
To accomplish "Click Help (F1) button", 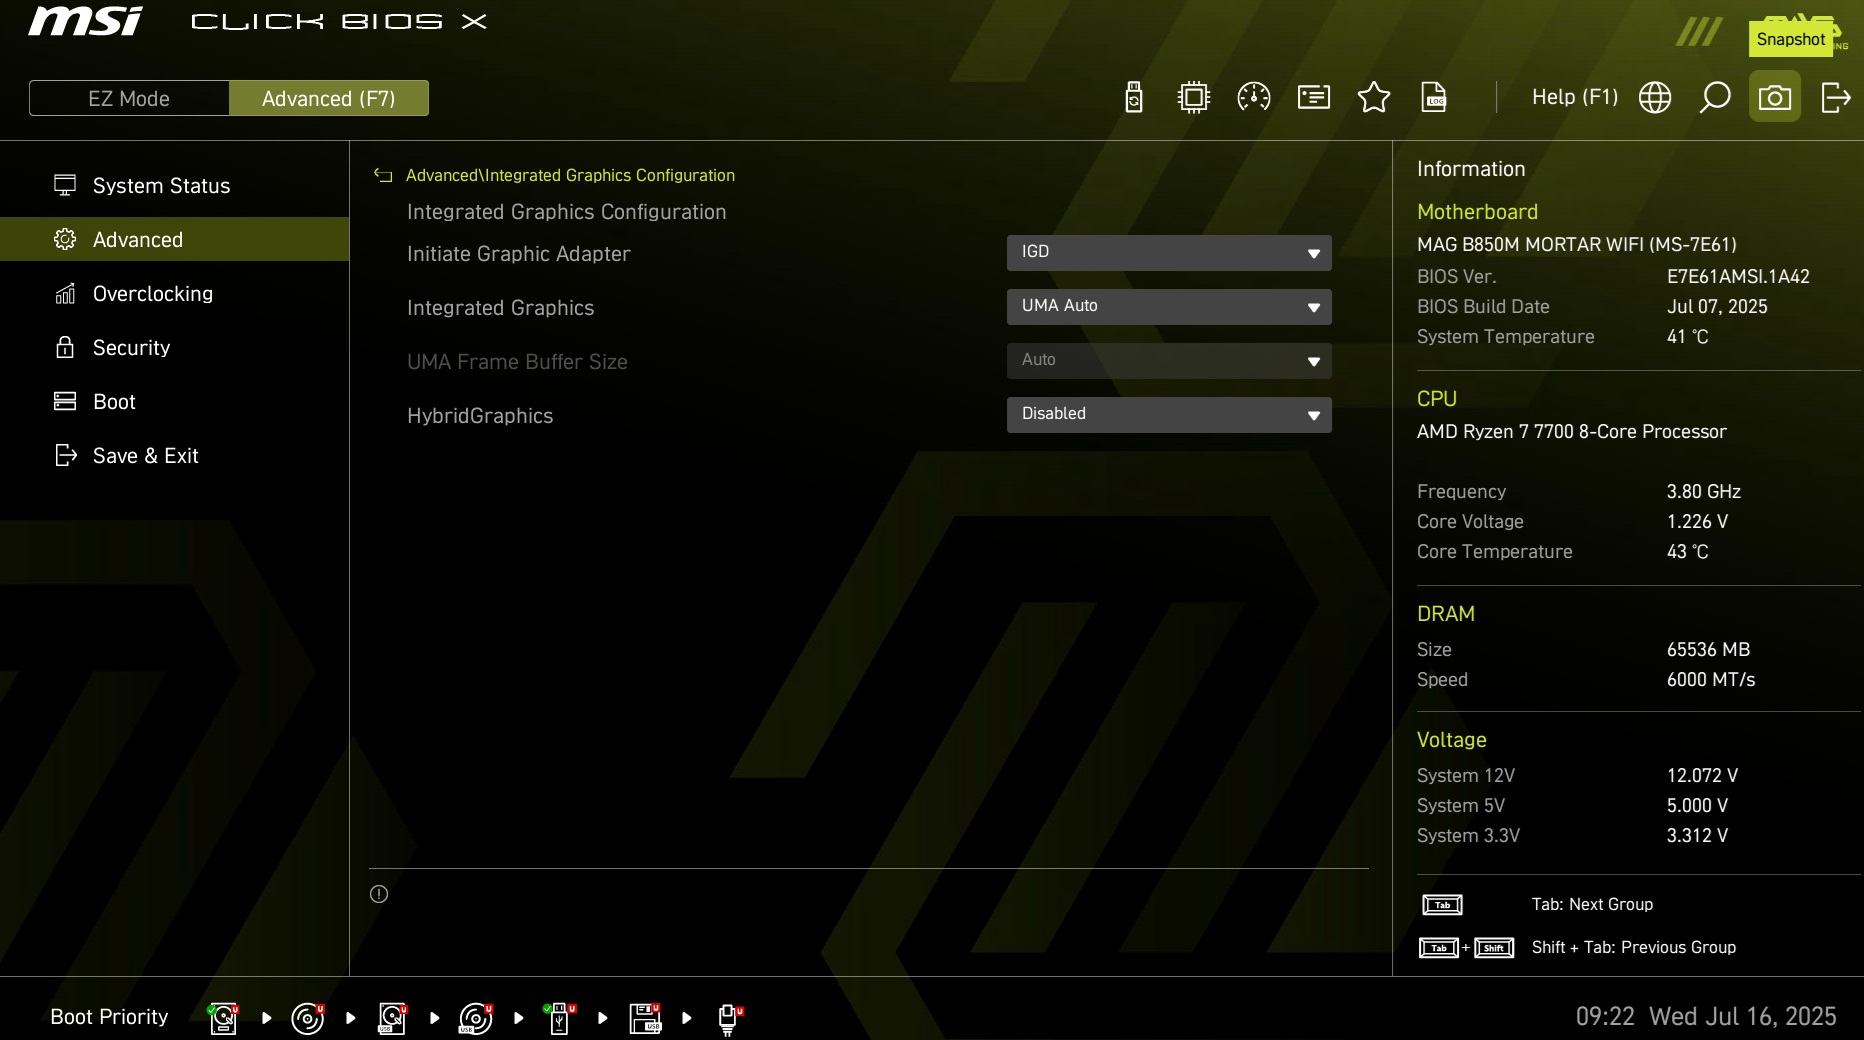I will point(1574,97).
